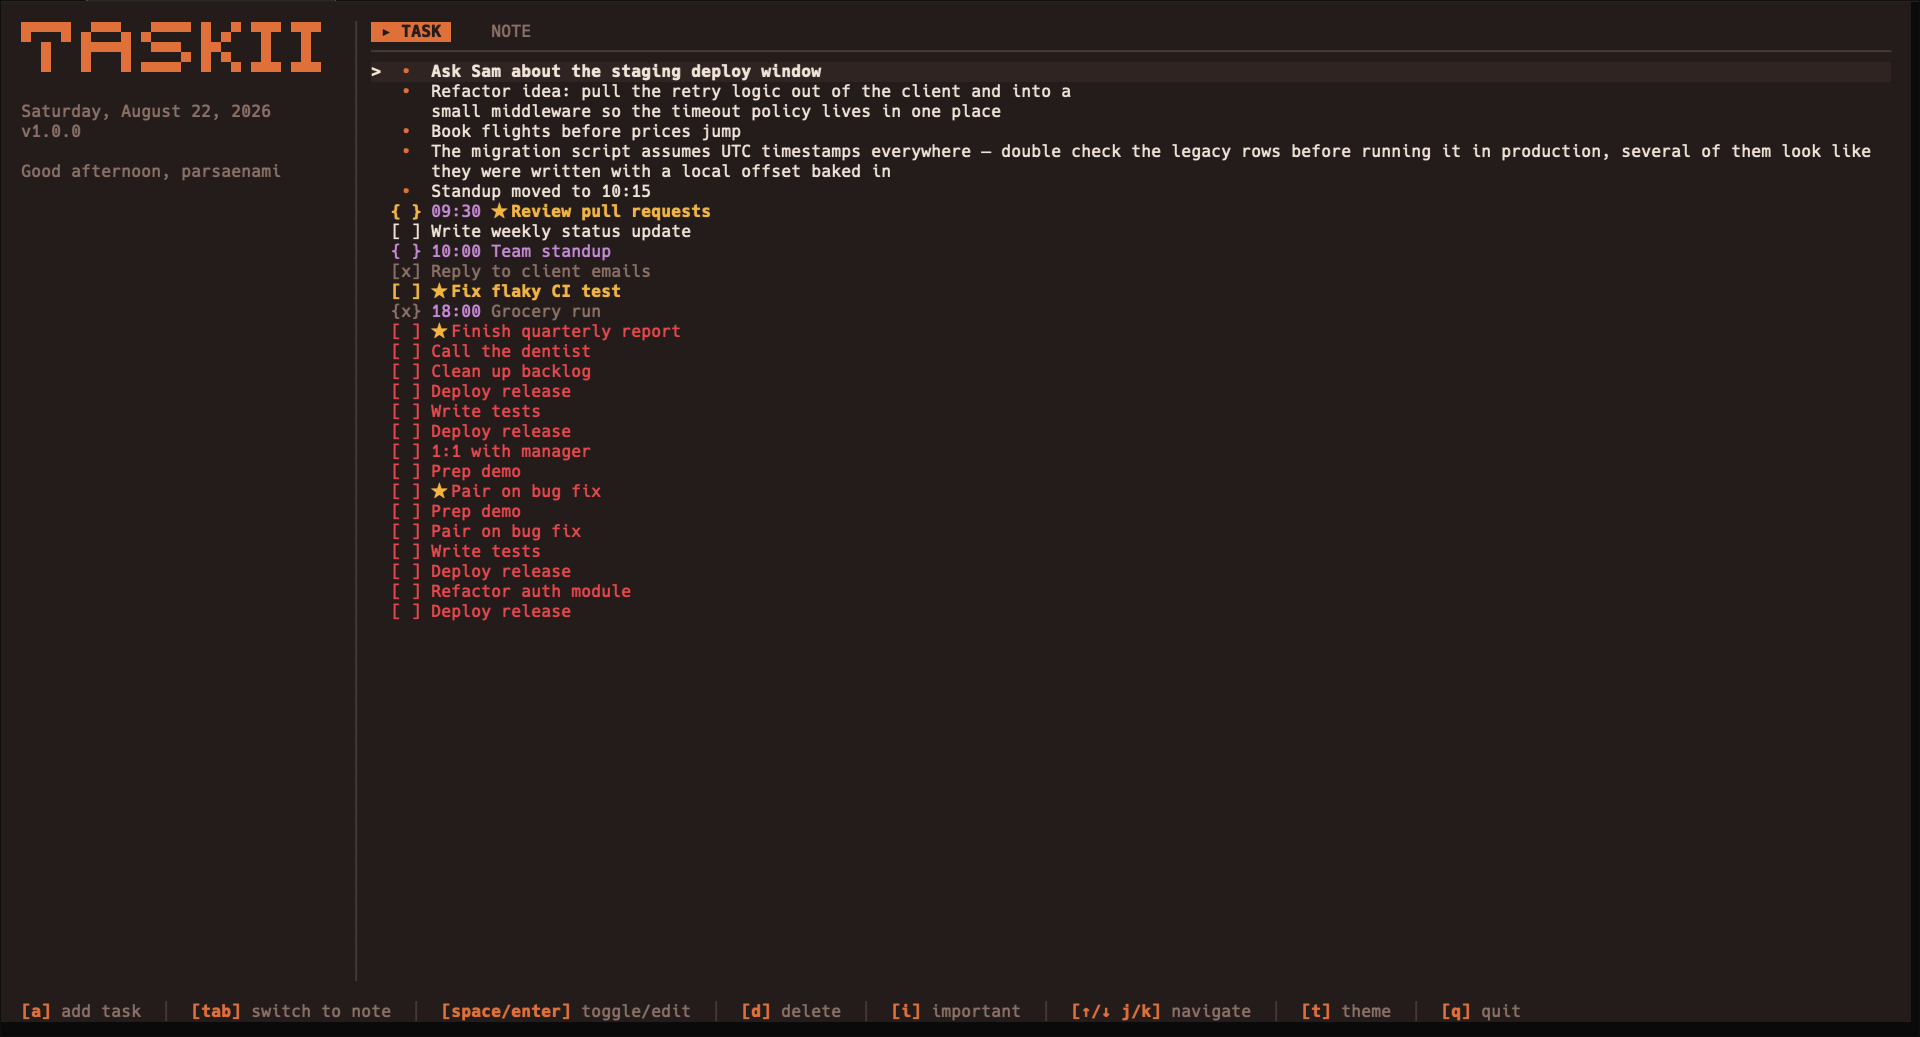Screen dimensions: 1920x1037
Task: Select task "Write weekly status update"
Action: pyautogui.click(x=561, y=231)
